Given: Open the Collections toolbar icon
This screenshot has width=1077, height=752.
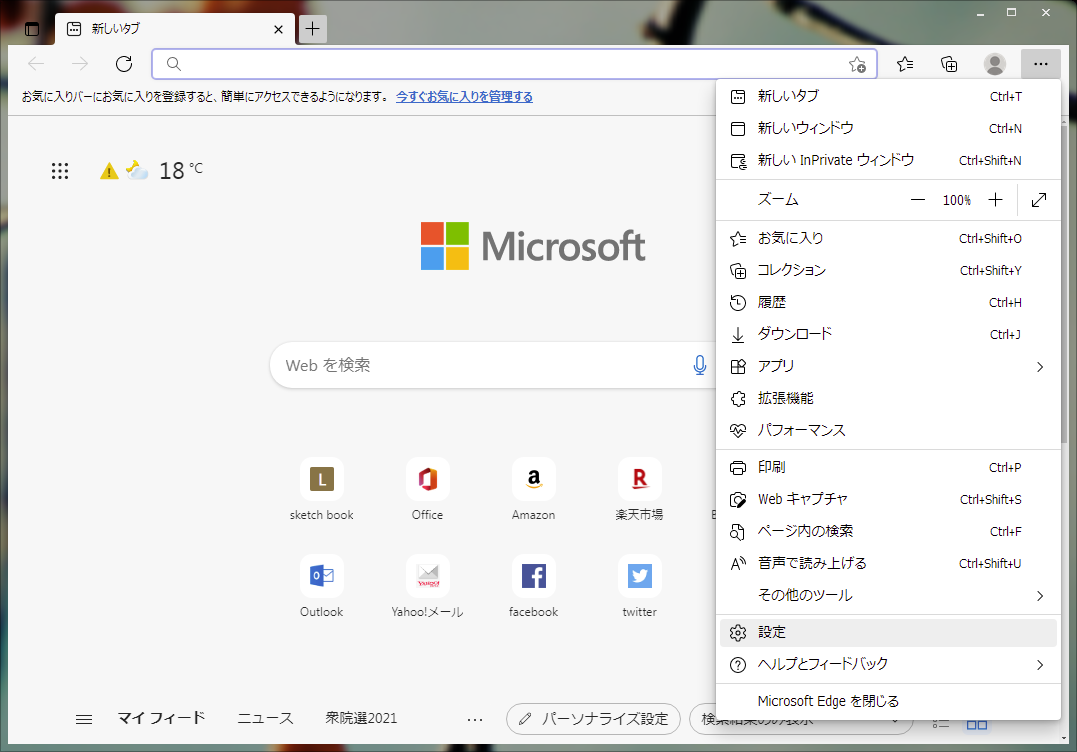Looking at the screenshot, I should pos(949,64).
